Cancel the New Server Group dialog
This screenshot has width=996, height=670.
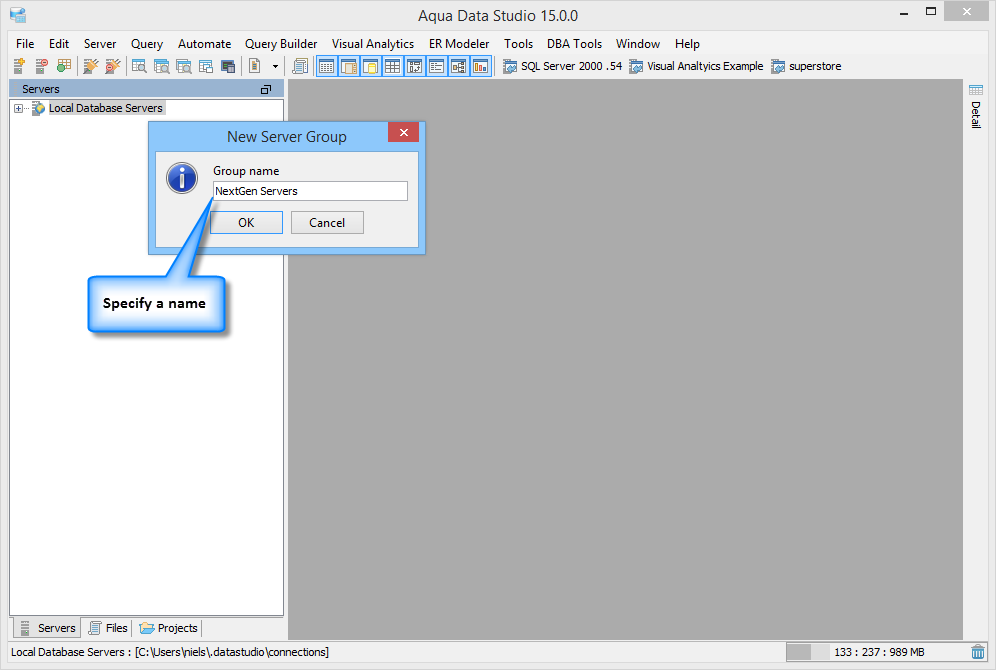[x=327, y=223]
